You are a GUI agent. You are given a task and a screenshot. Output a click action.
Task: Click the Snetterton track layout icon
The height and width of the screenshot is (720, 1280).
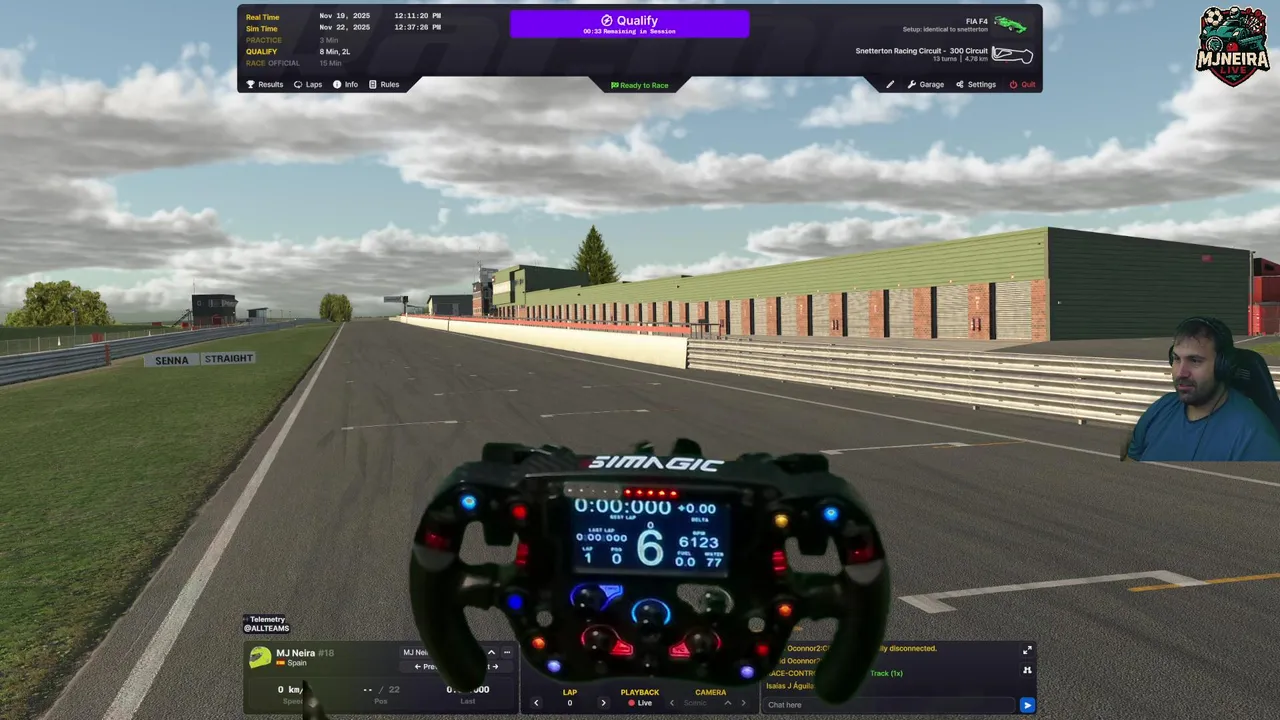click(1012, 55)
